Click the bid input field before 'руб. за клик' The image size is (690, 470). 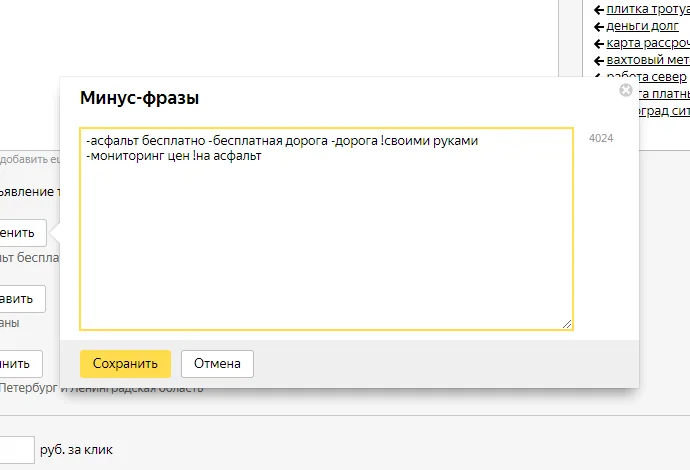(x=17, y=450)
